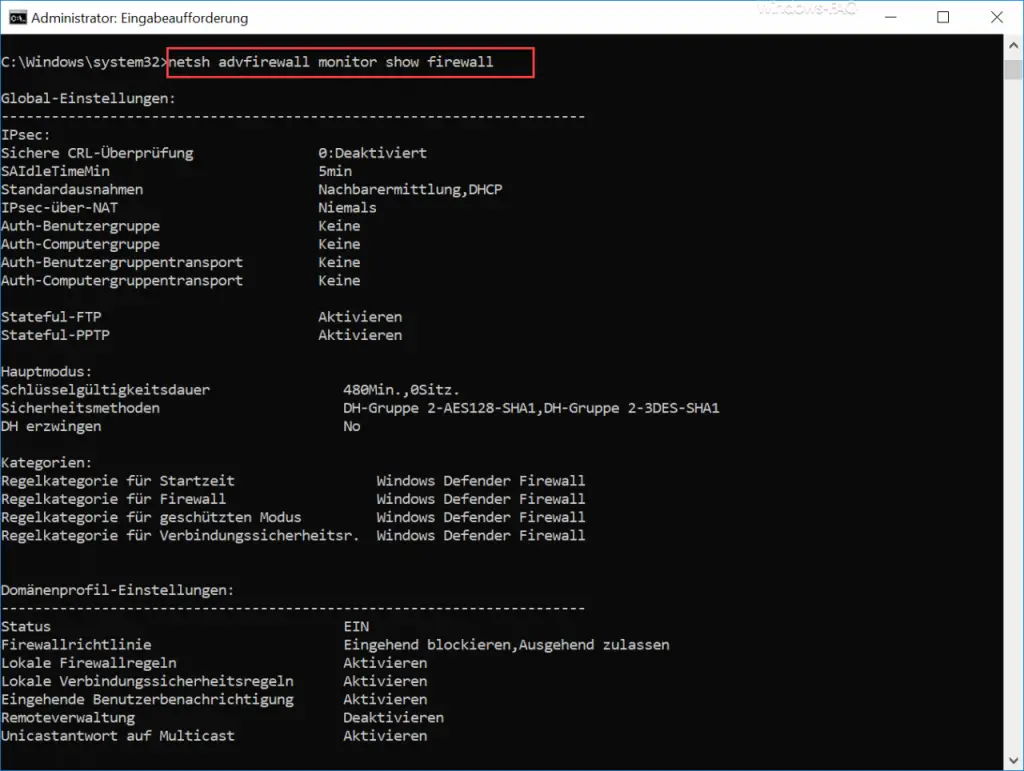The height and width of the screenshot is (771, 1024).
Task: Click the Command Prompt icon in the title bar
Action: coord(16,16)
